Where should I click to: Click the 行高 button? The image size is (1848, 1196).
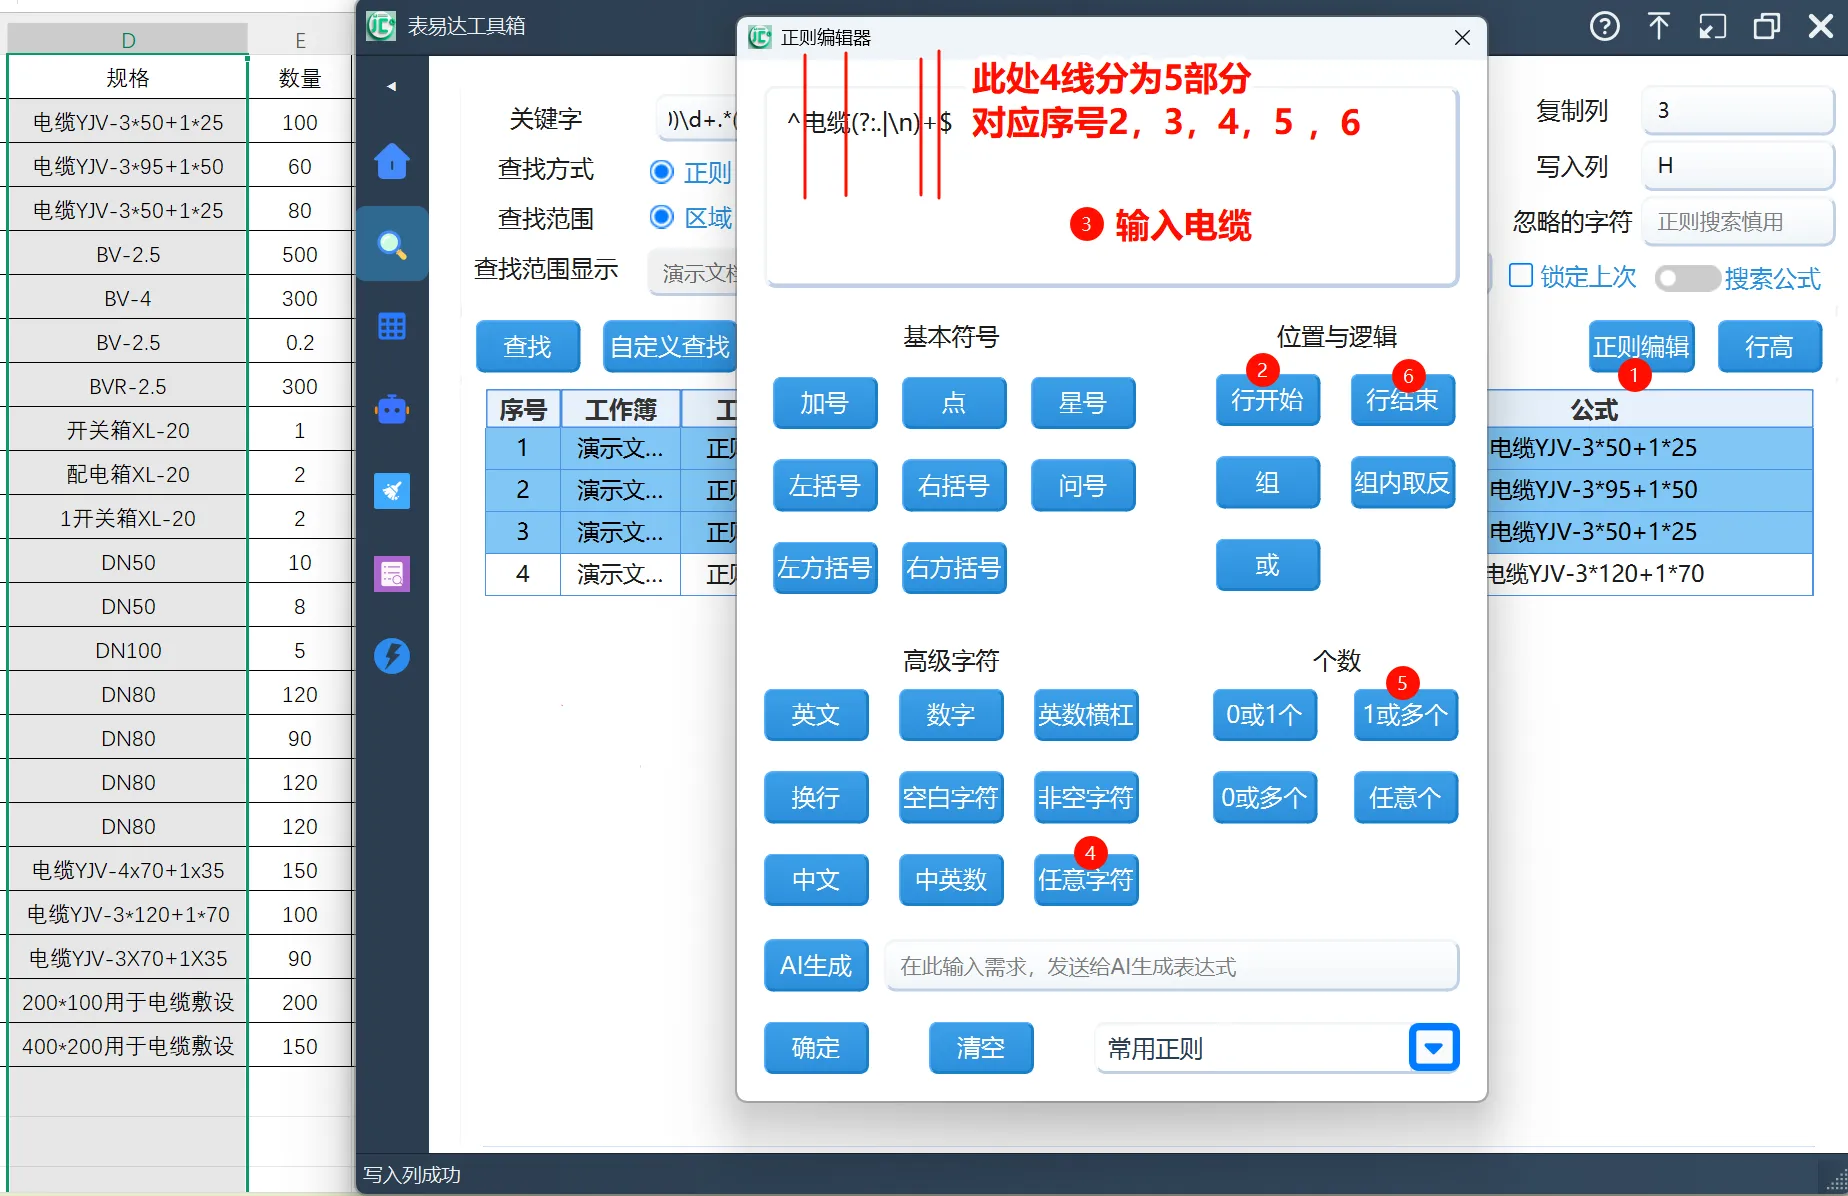coord(1770,347)
